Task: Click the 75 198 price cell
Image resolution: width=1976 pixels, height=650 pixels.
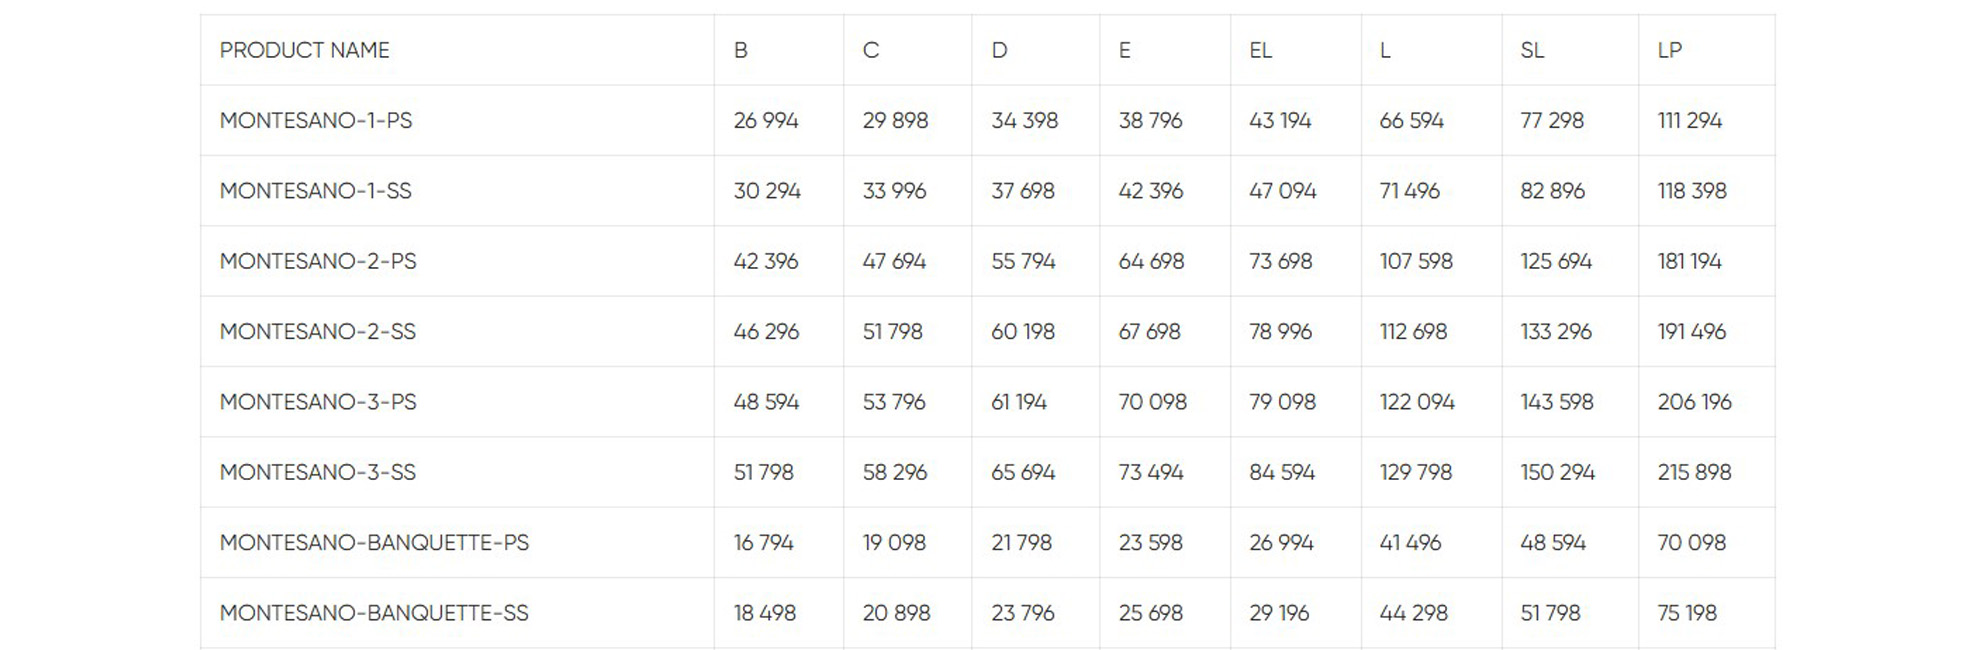Action: pyautogui.click(x=1687, y=613)
